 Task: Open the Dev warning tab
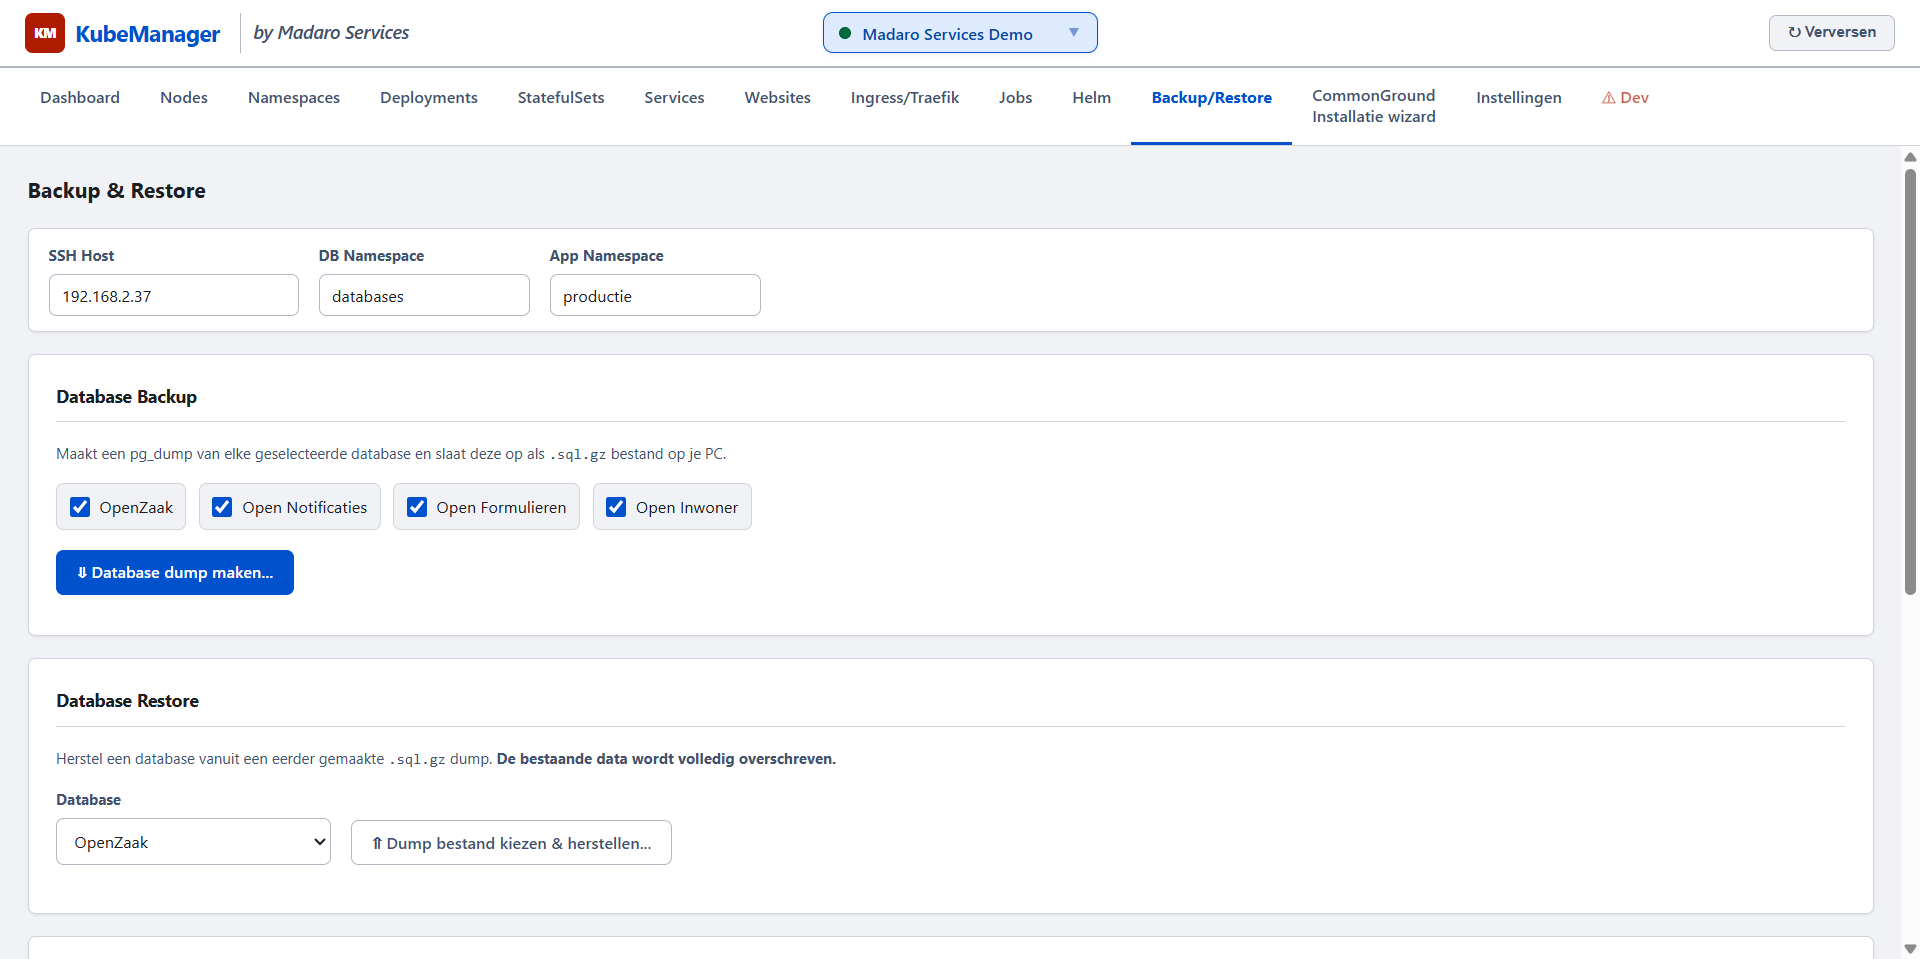coord(1625,97)
